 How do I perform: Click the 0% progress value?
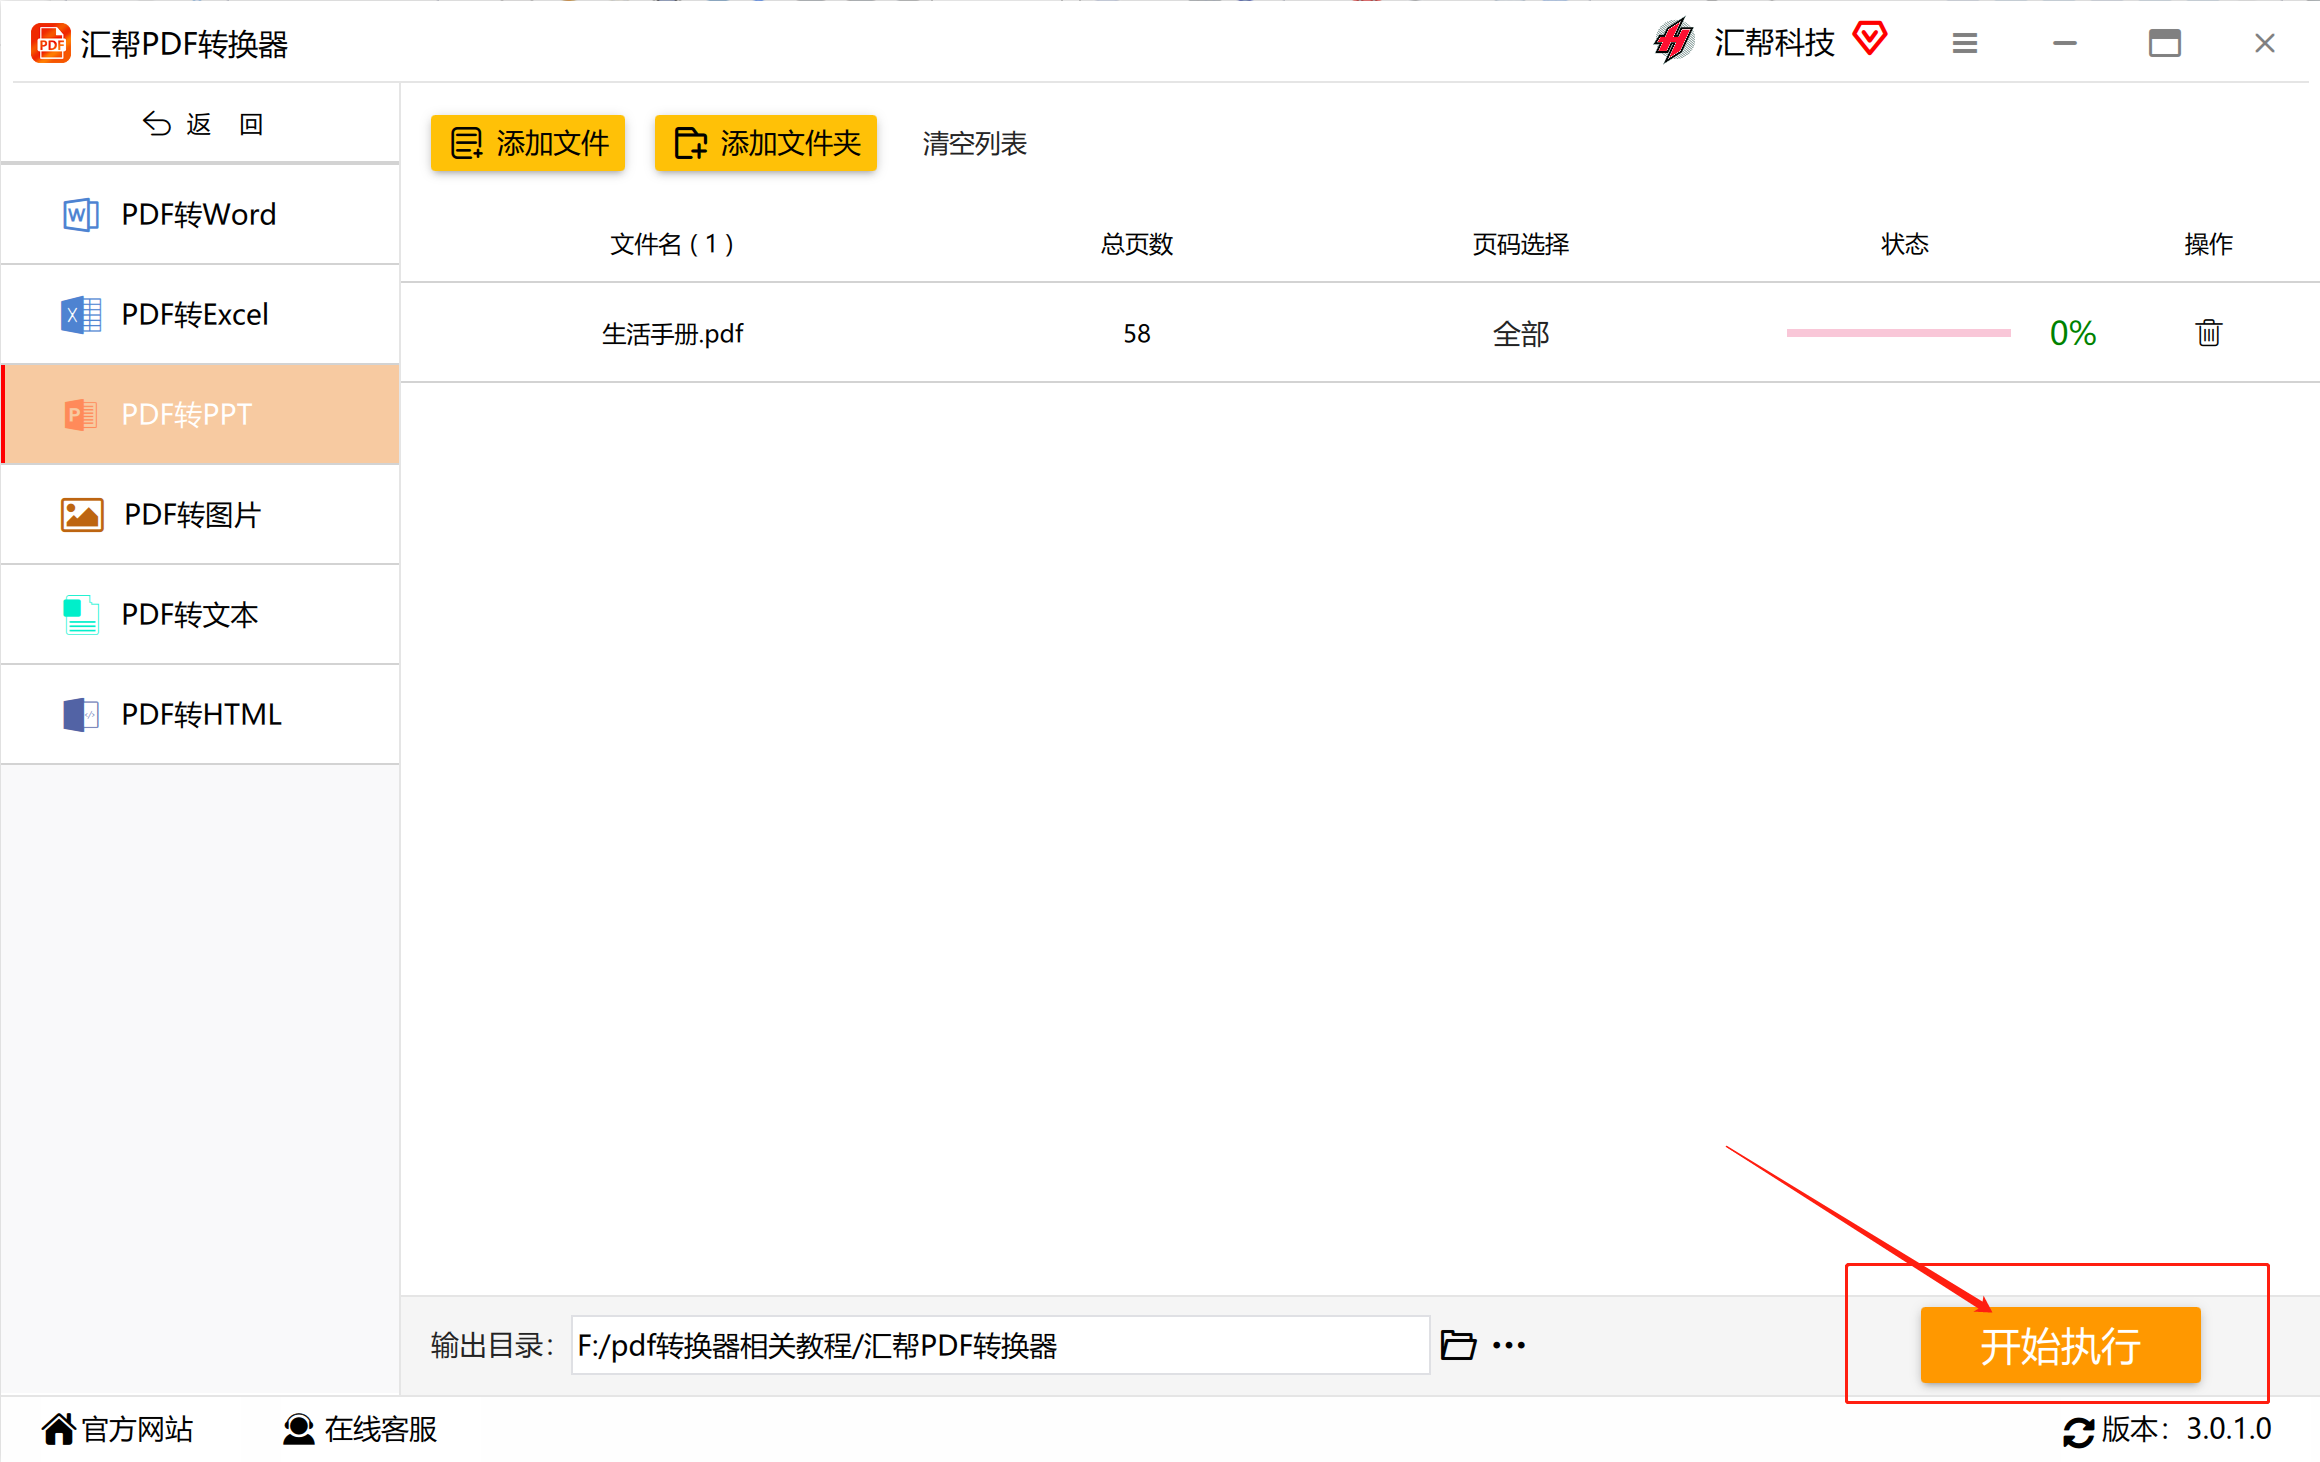(2073, 333)
